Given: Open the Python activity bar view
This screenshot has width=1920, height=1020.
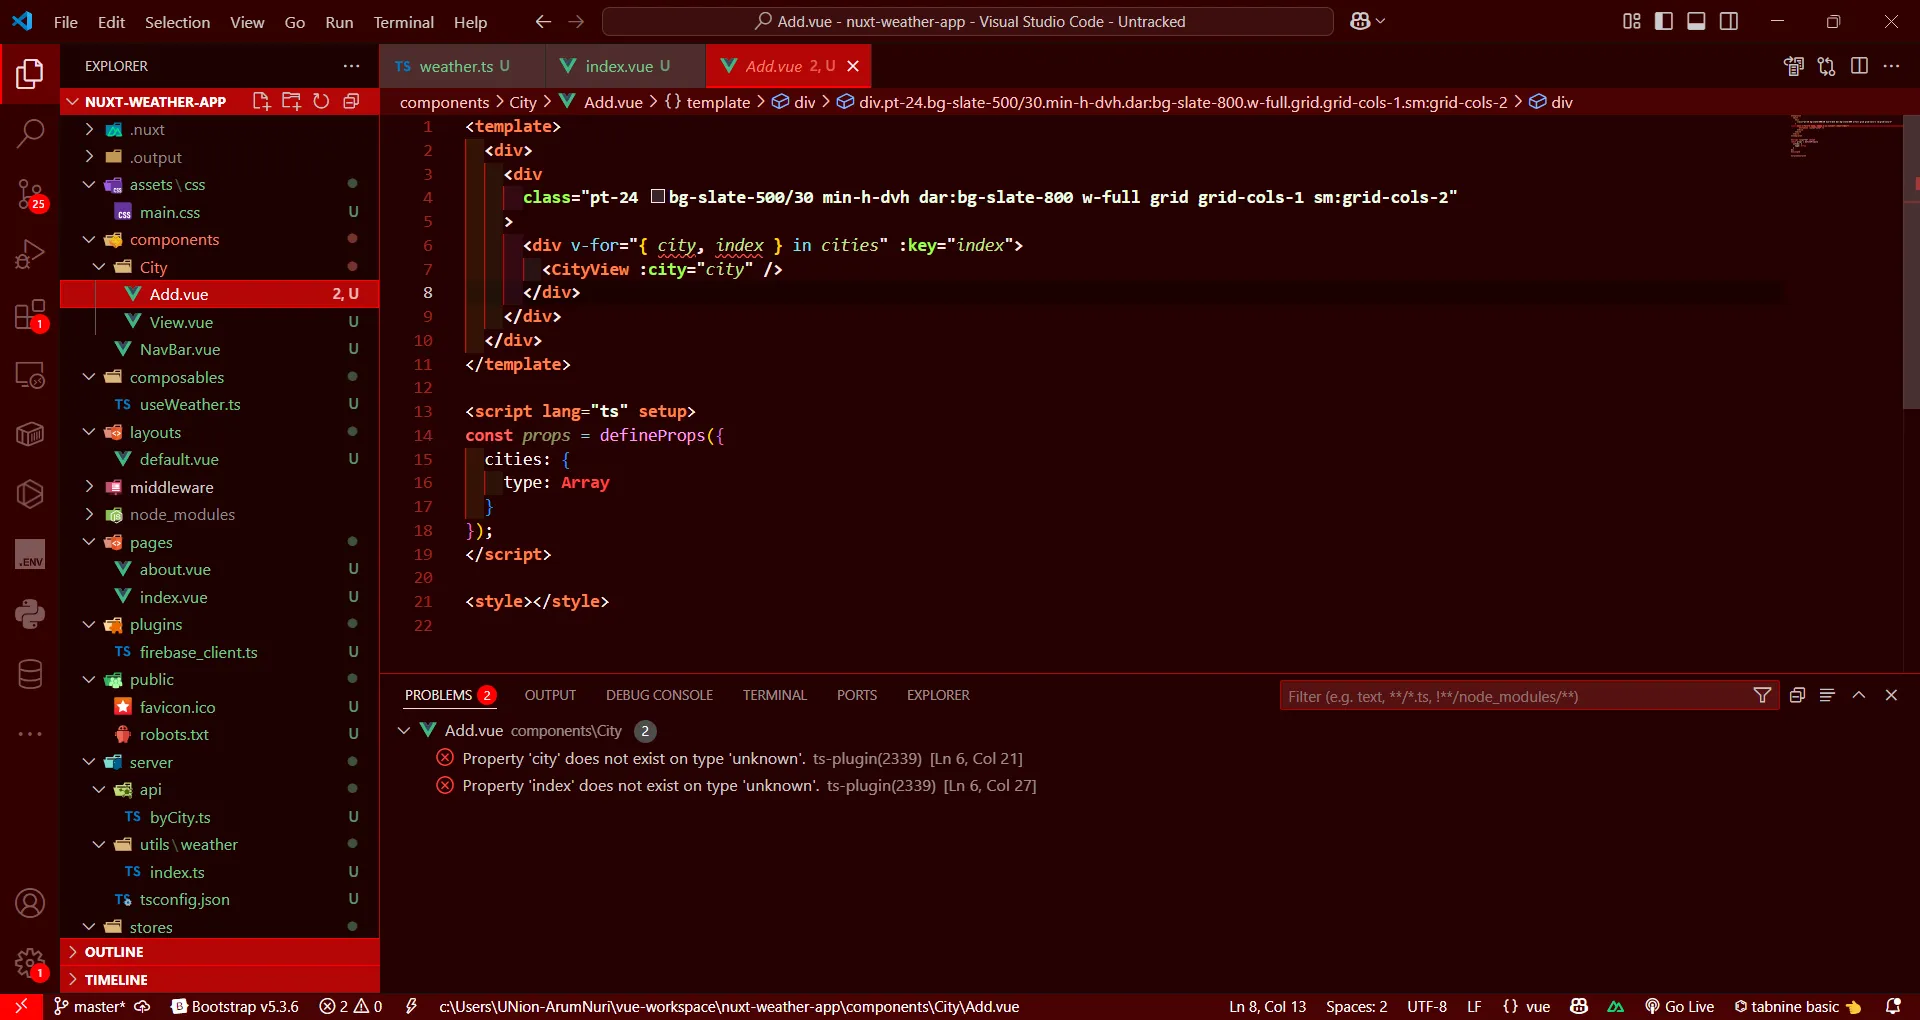Looking at the screenshot, I should (30, 614).
